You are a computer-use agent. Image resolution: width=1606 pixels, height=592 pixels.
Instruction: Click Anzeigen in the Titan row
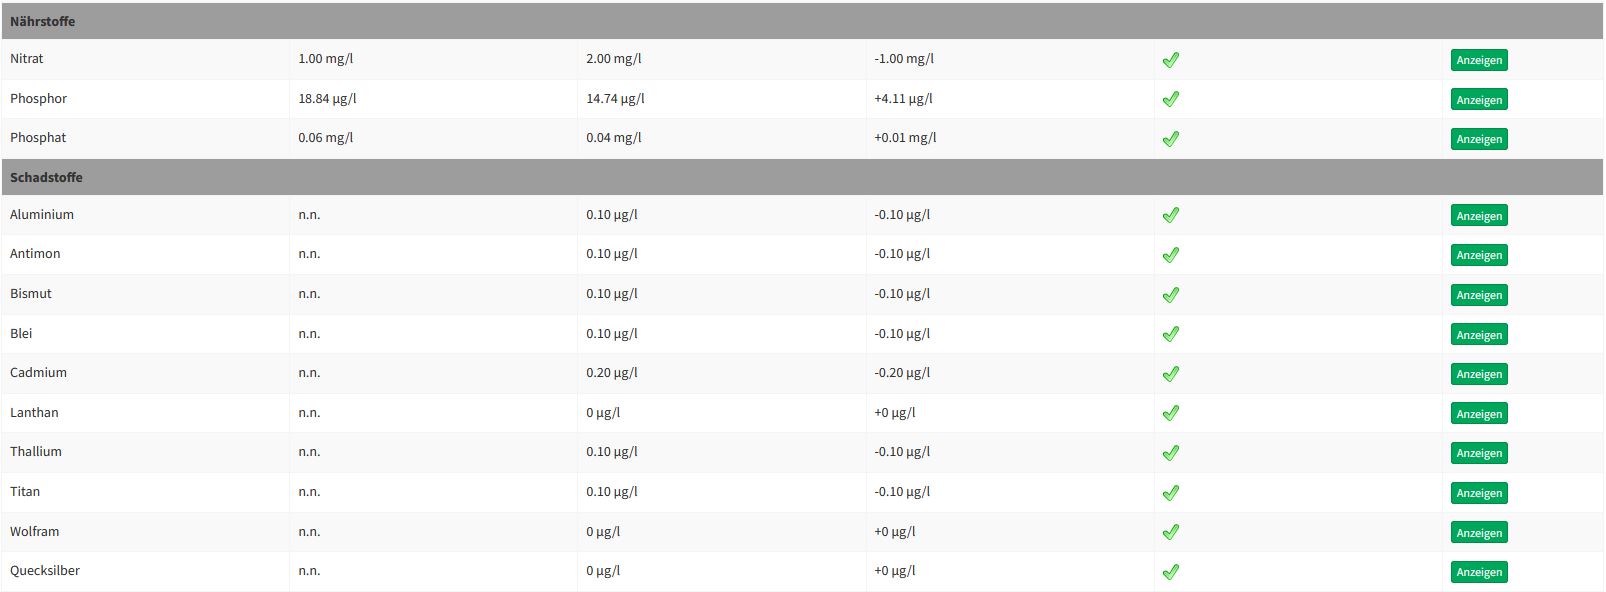coord(1478,493)
